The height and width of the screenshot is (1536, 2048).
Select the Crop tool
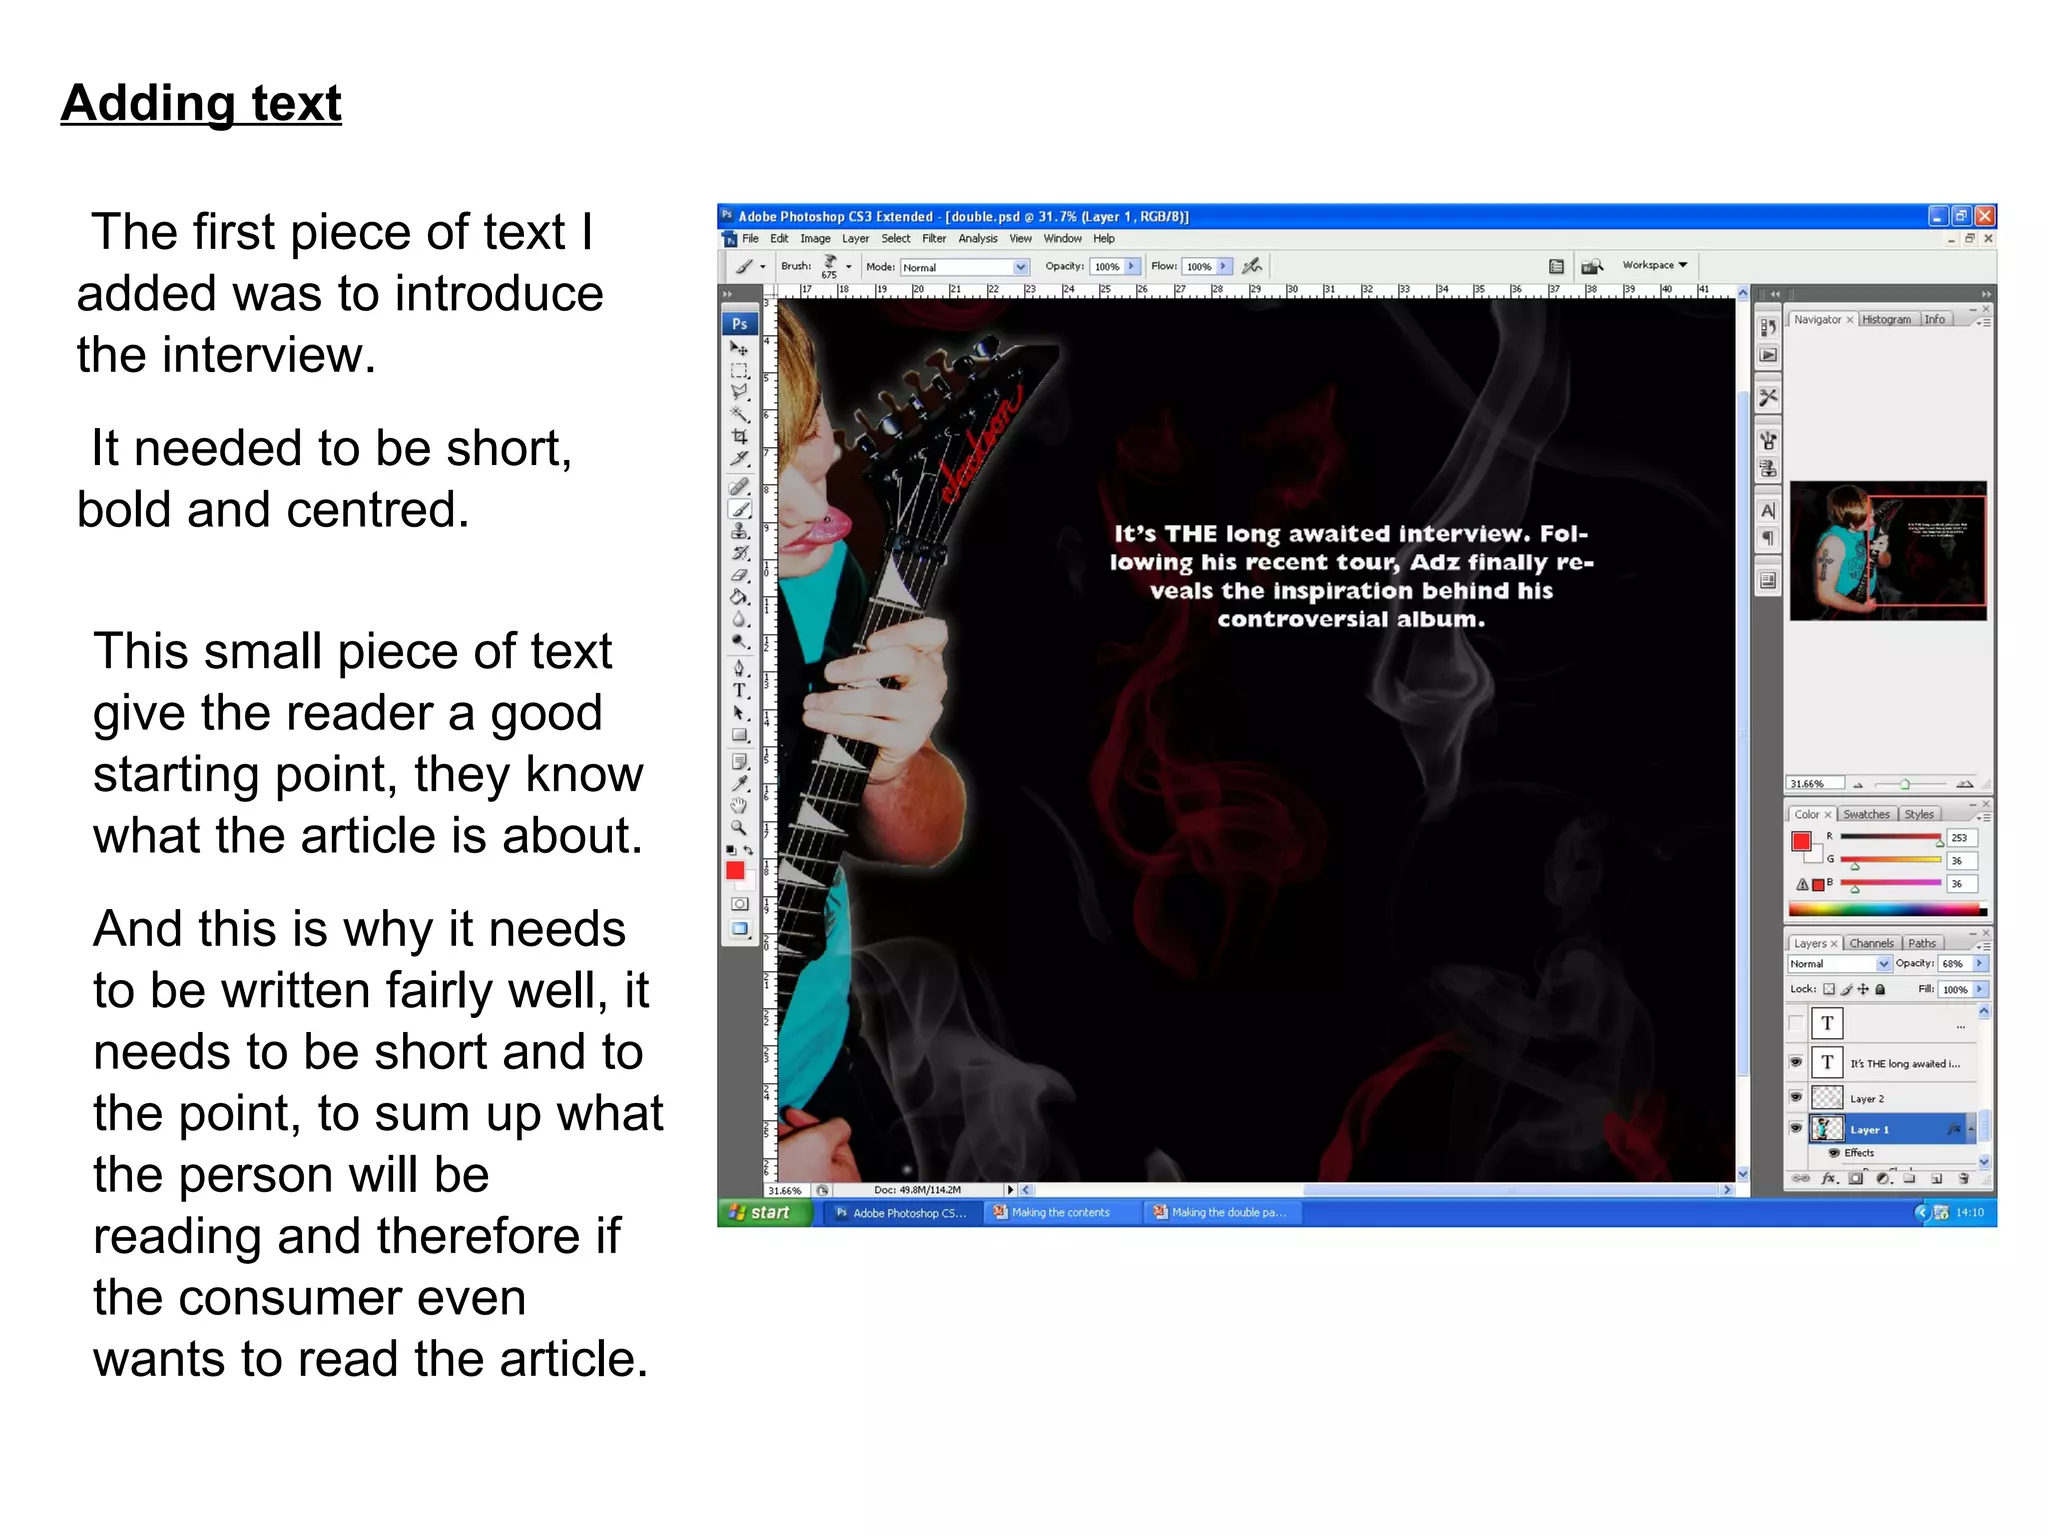tap(739, 436)
